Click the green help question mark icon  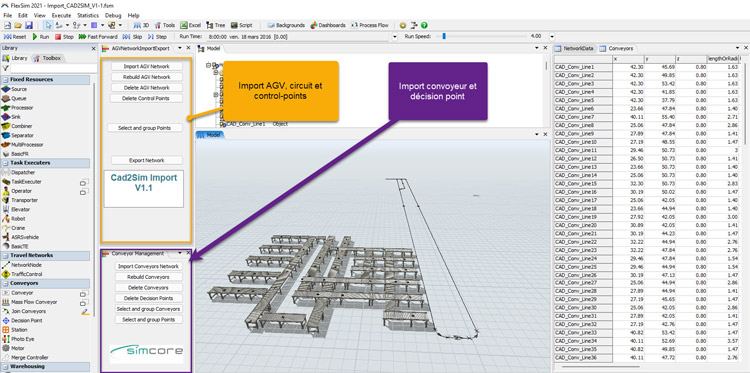pyautogui.click(x=424, y=25)
